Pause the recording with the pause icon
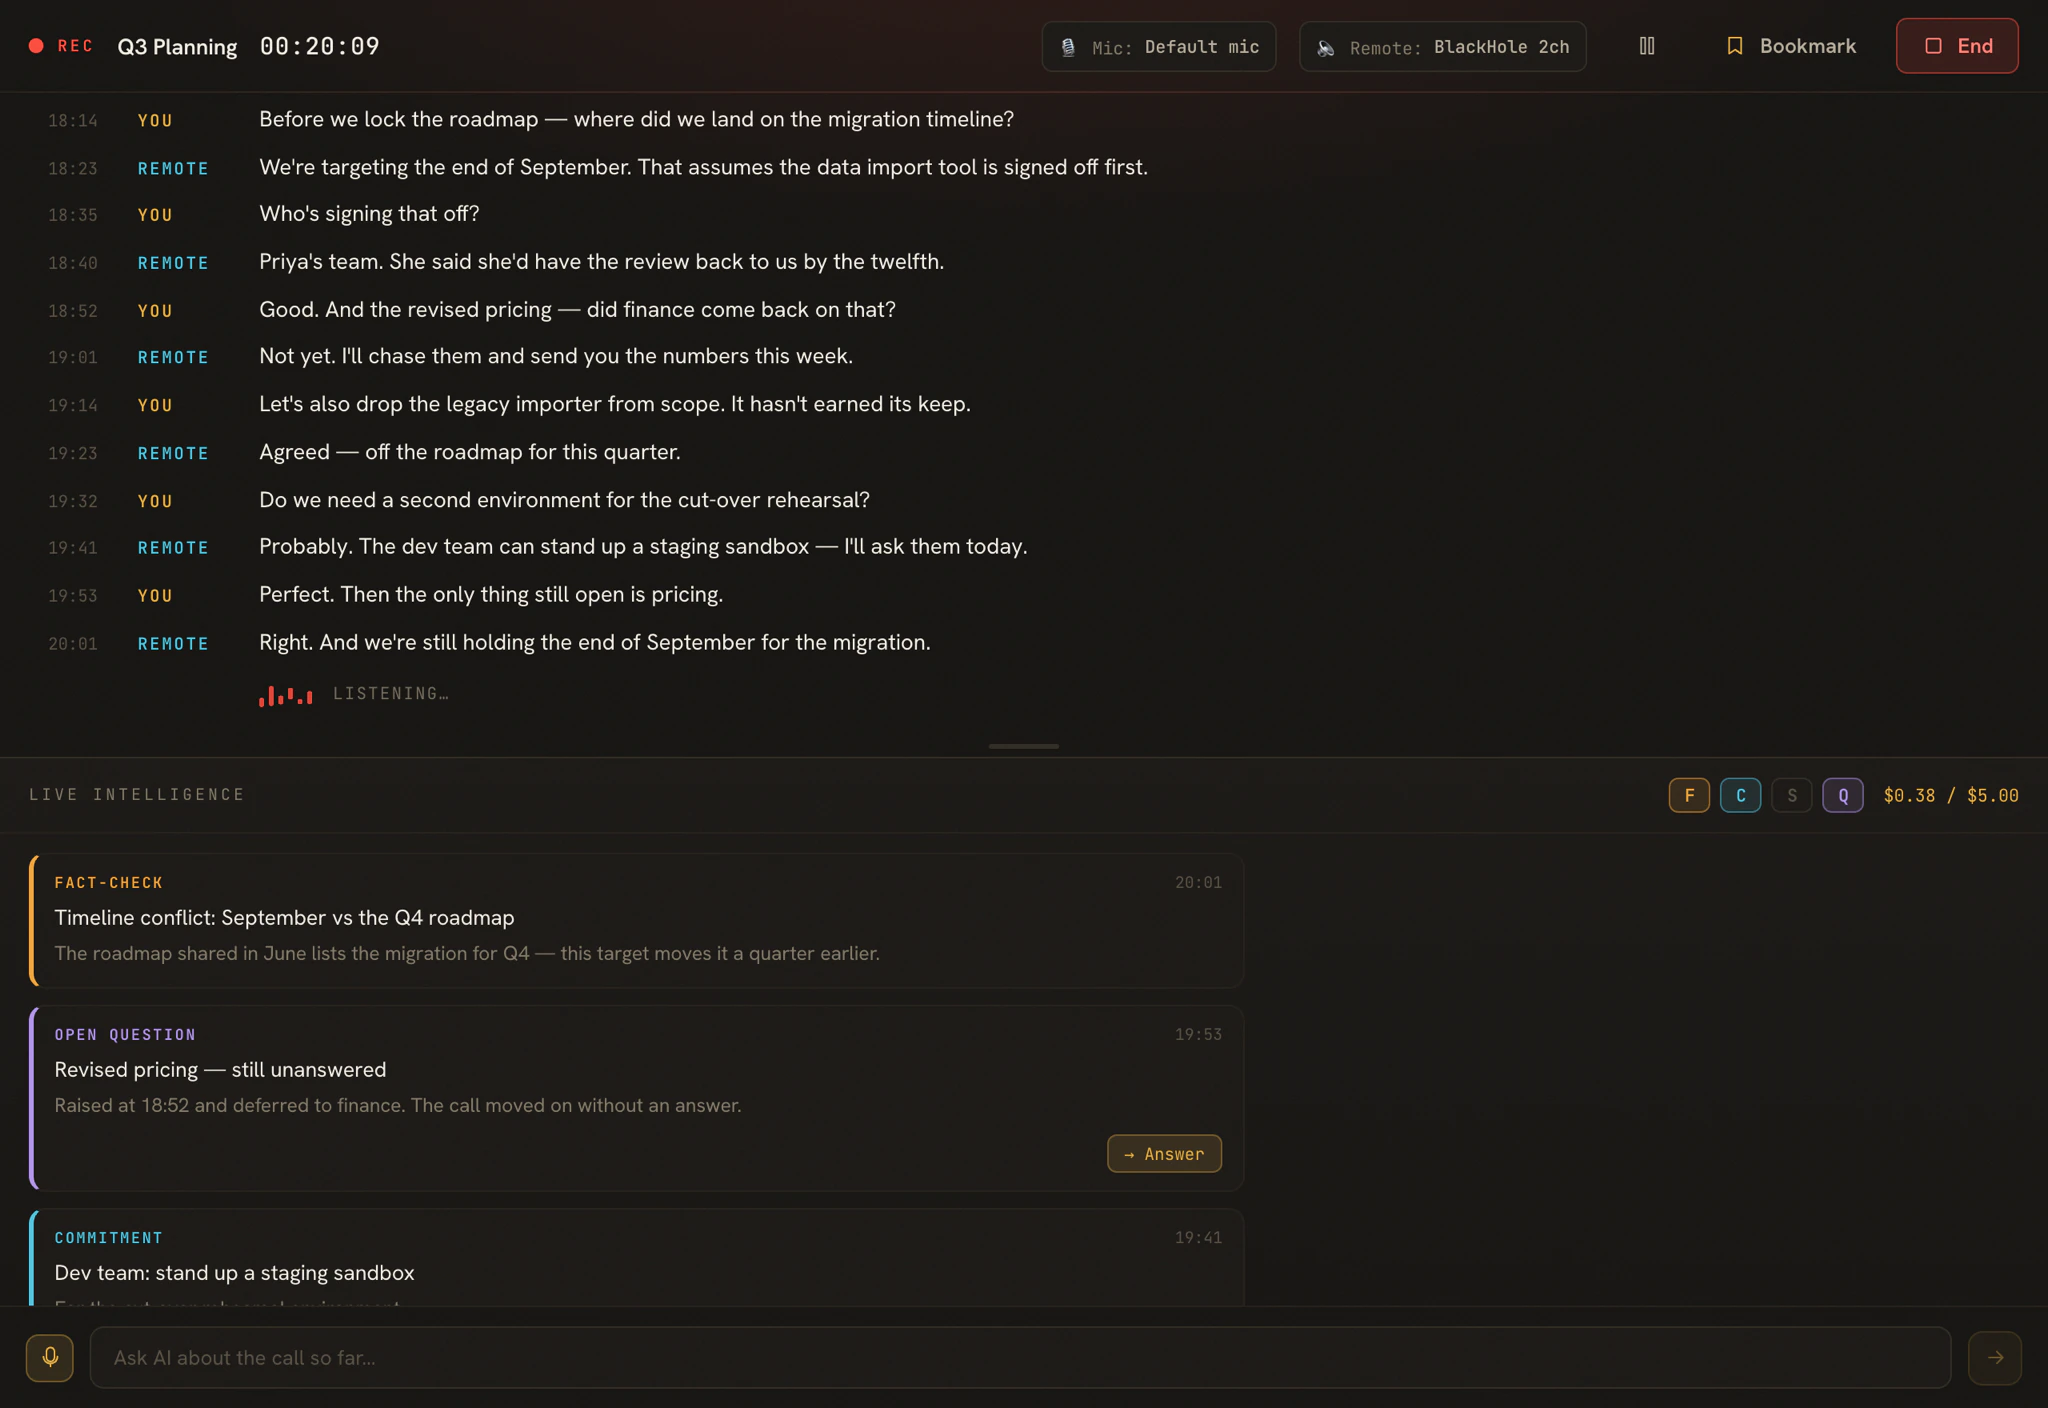Viewport: 2048px width, 1408px height. coord(1647,46)
